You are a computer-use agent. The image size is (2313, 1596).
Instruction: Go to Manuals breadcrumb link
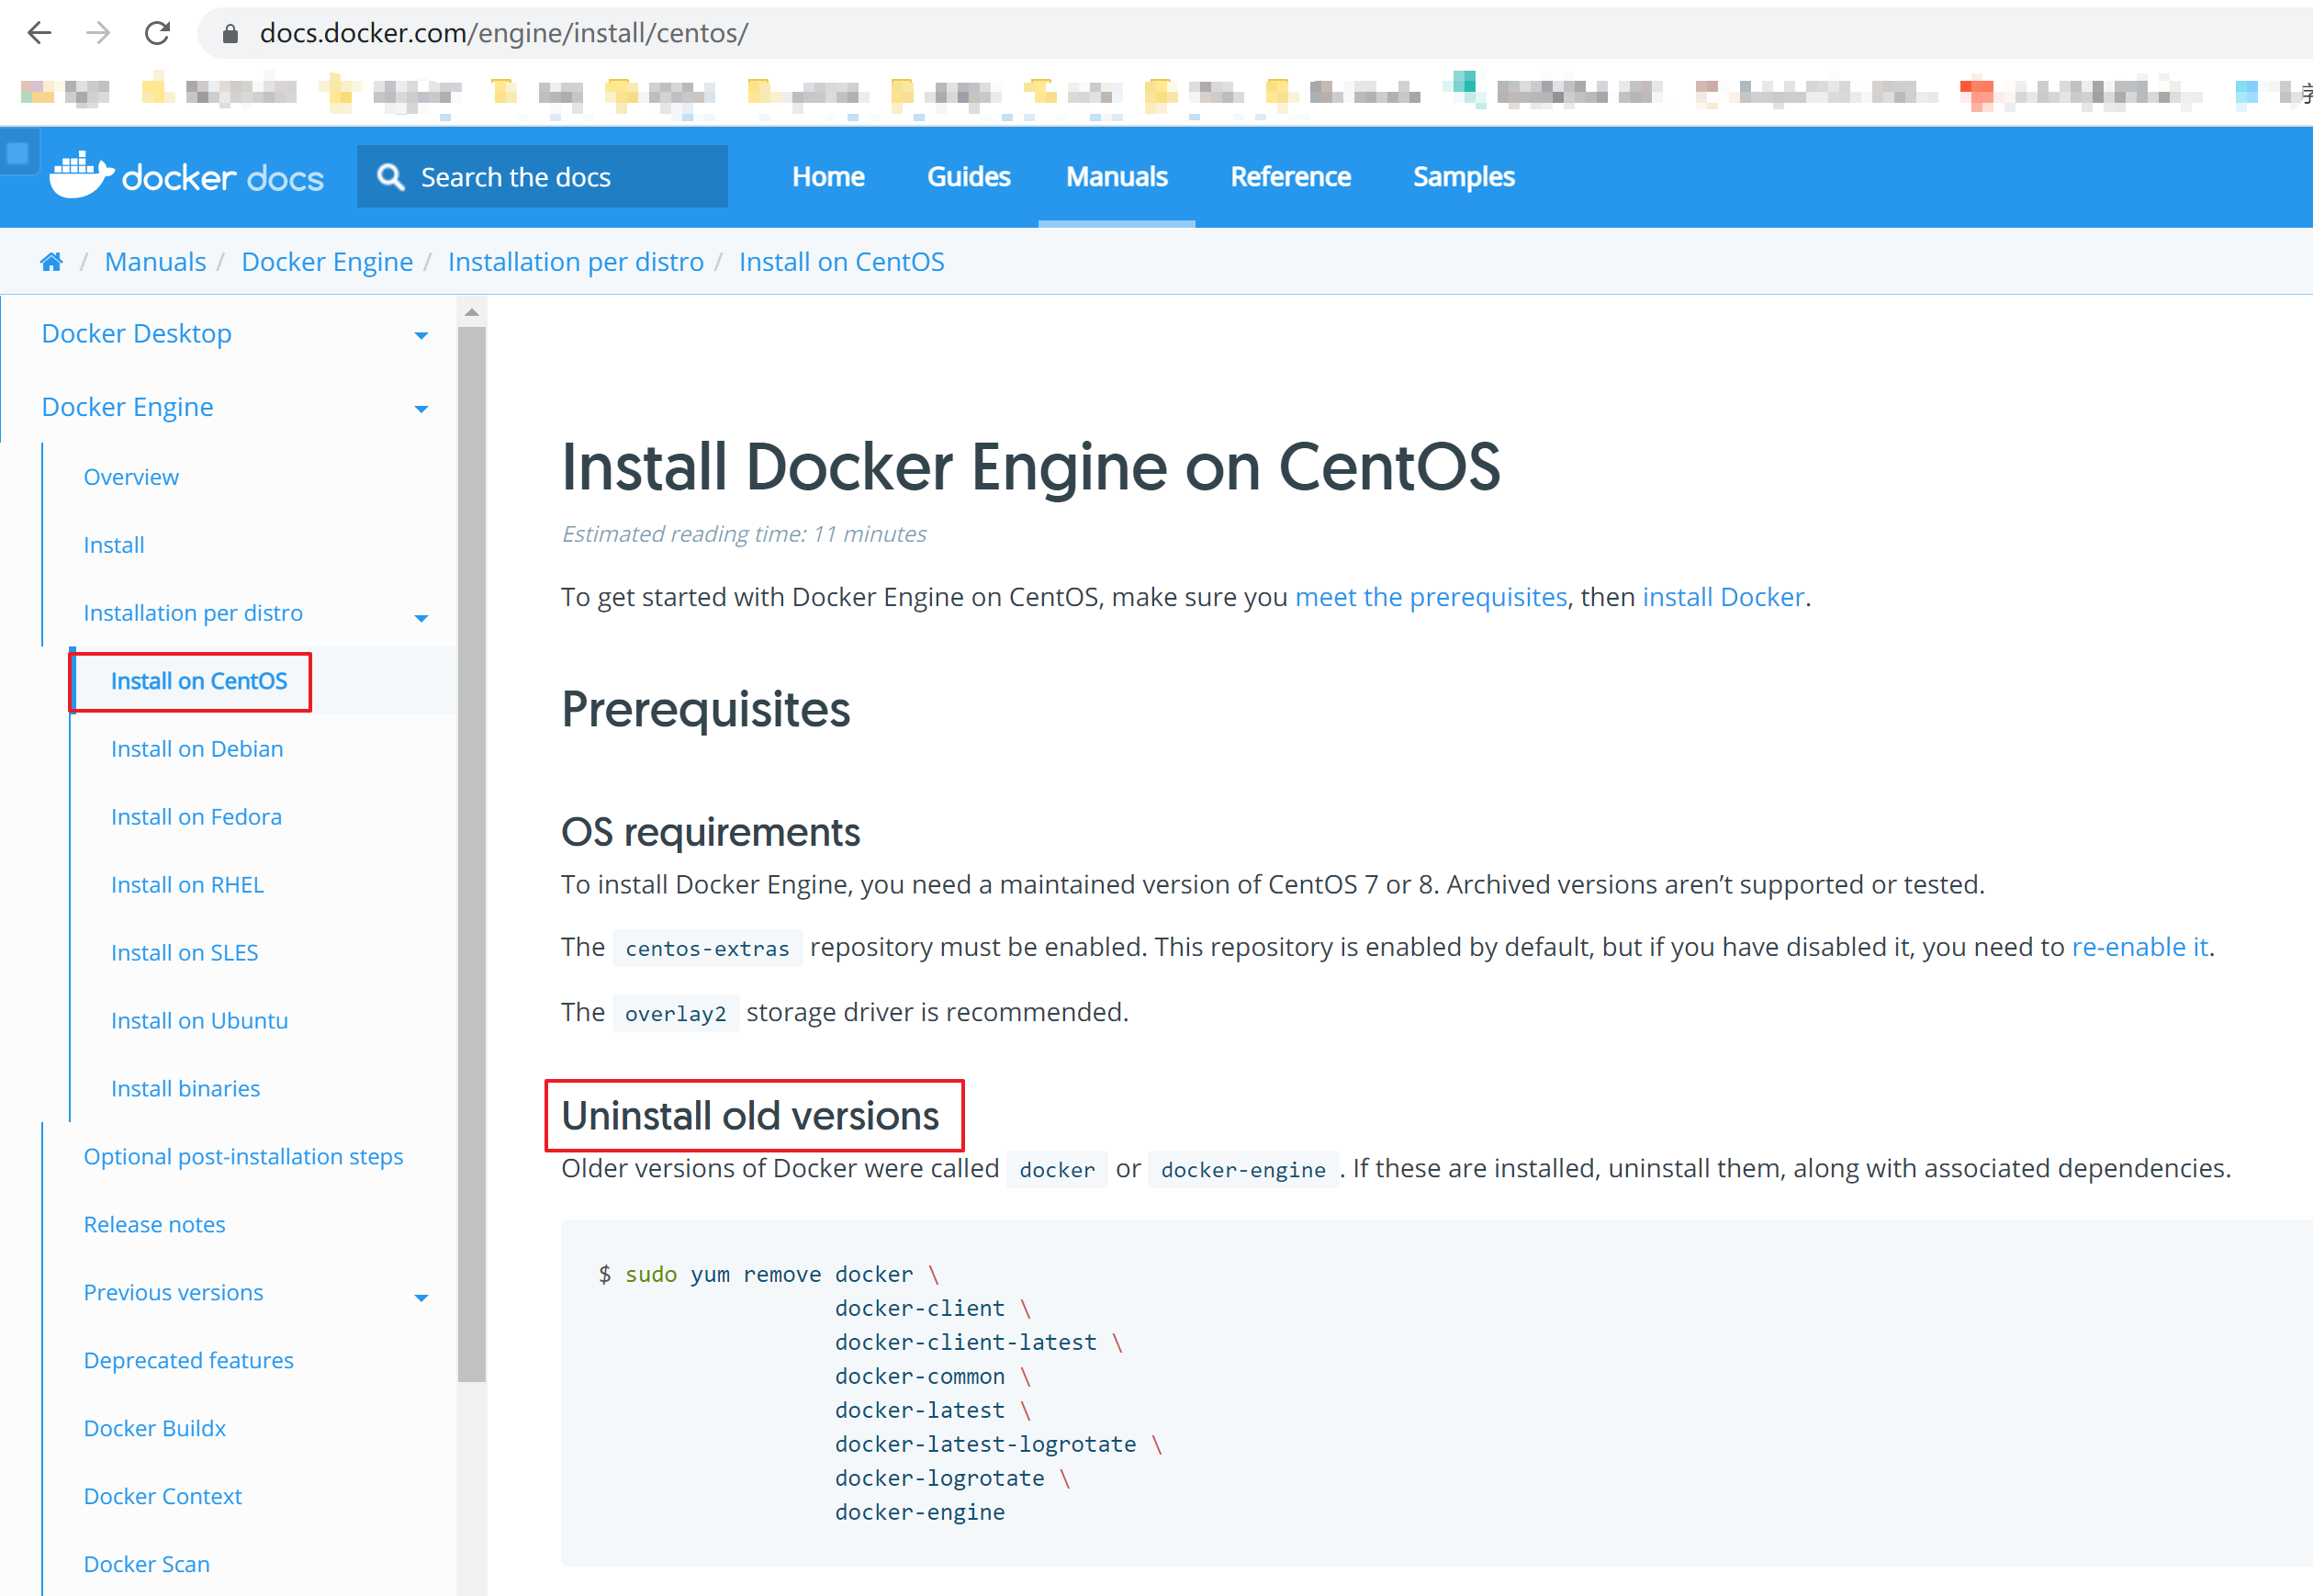tap(155, 262)
